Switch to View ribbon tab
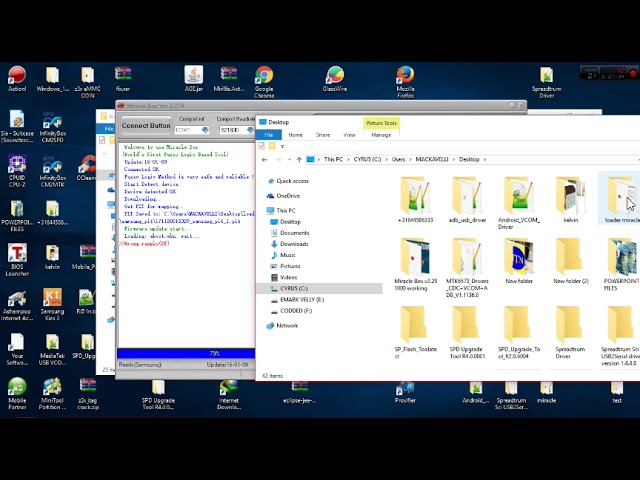The width and height of the screenshot is (640, 480). (x=349, y=135)
